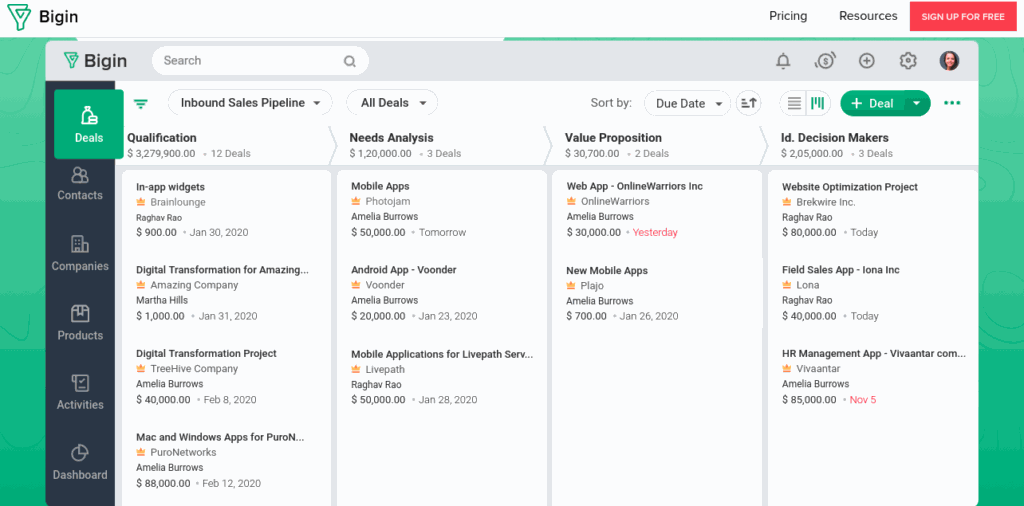Open the Activities module in the sidebar
Viewport: 1024px width, 506px height.
[80, 392]
